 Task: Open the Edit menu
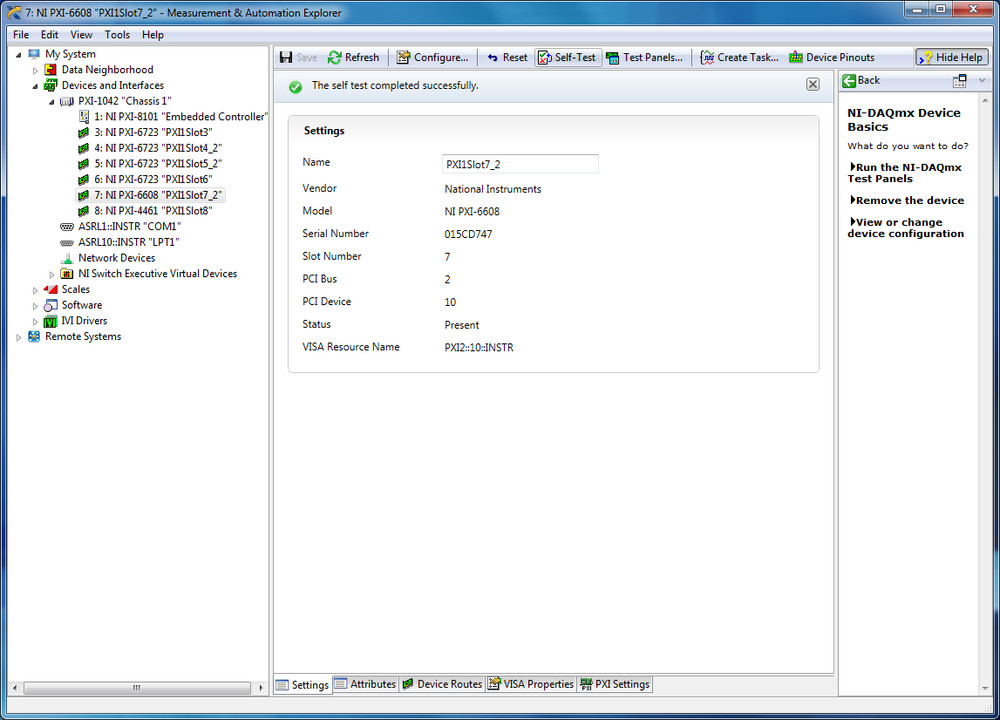tap(49, 34)
